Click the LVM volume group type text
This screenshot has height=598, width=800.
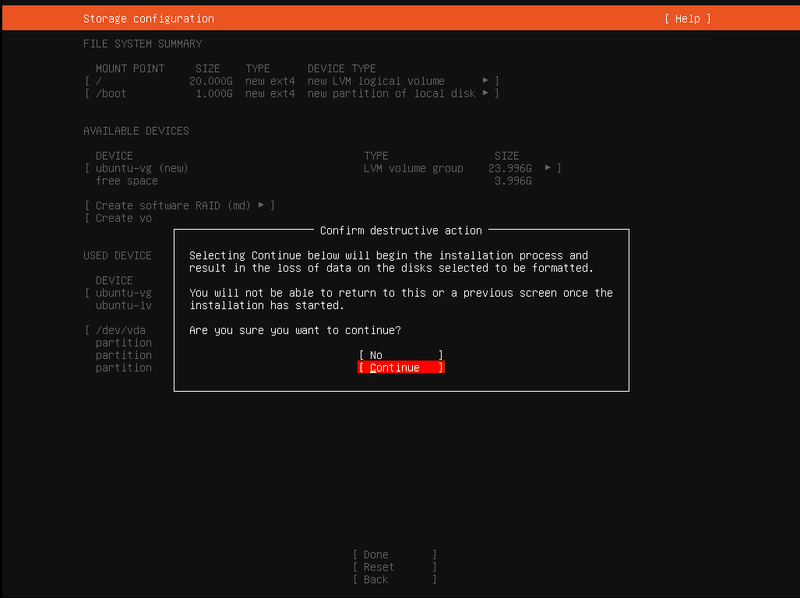coord(413,168)
